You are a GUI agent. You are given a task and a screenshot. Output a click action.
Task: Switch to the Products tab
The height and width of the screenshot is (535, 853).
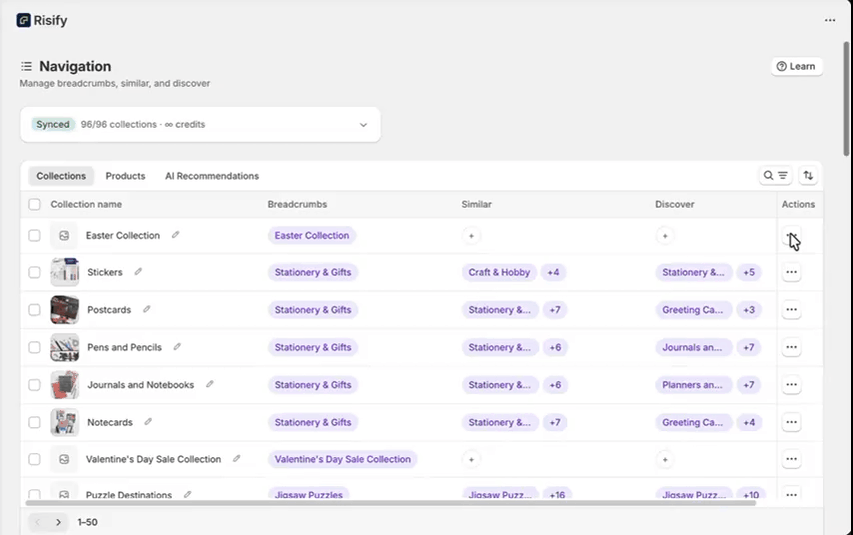(x=125, y=176)
